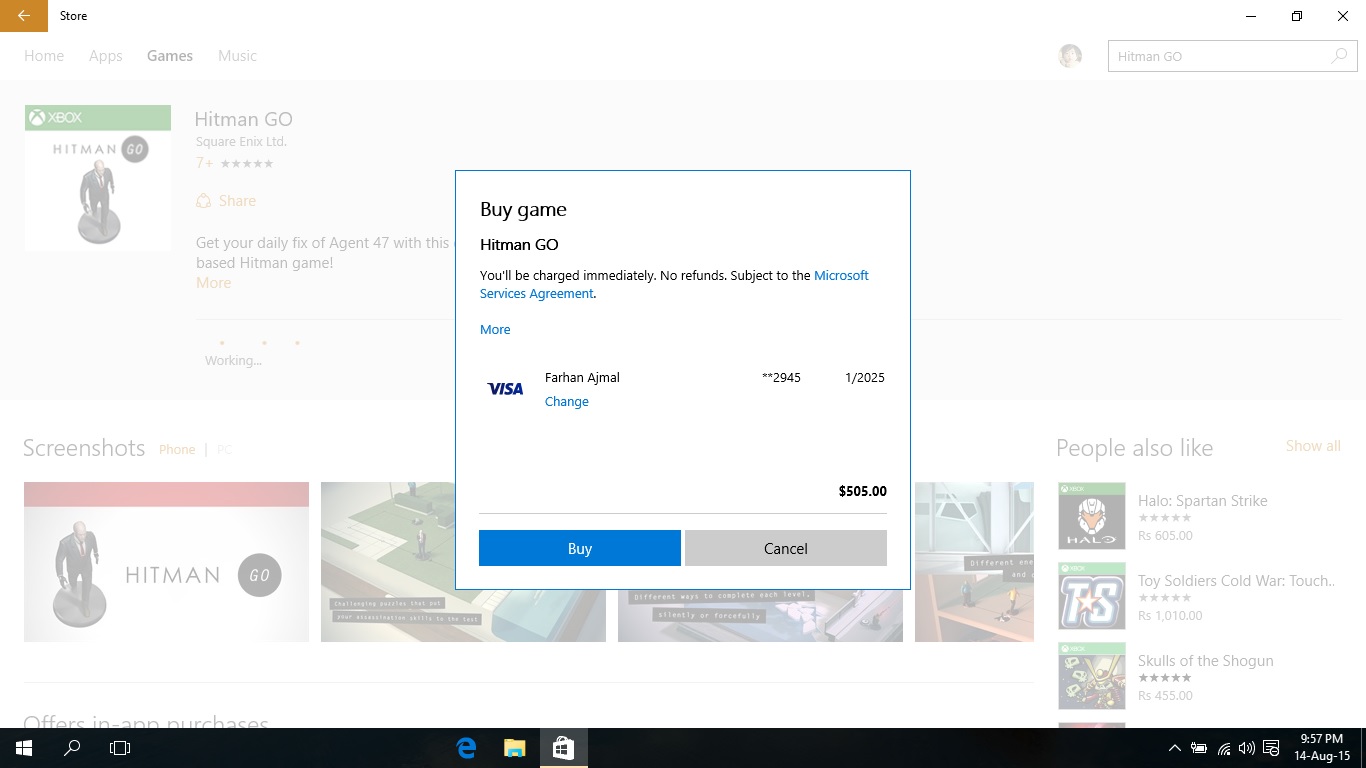Show PC screenshots

tap(224, 449)
